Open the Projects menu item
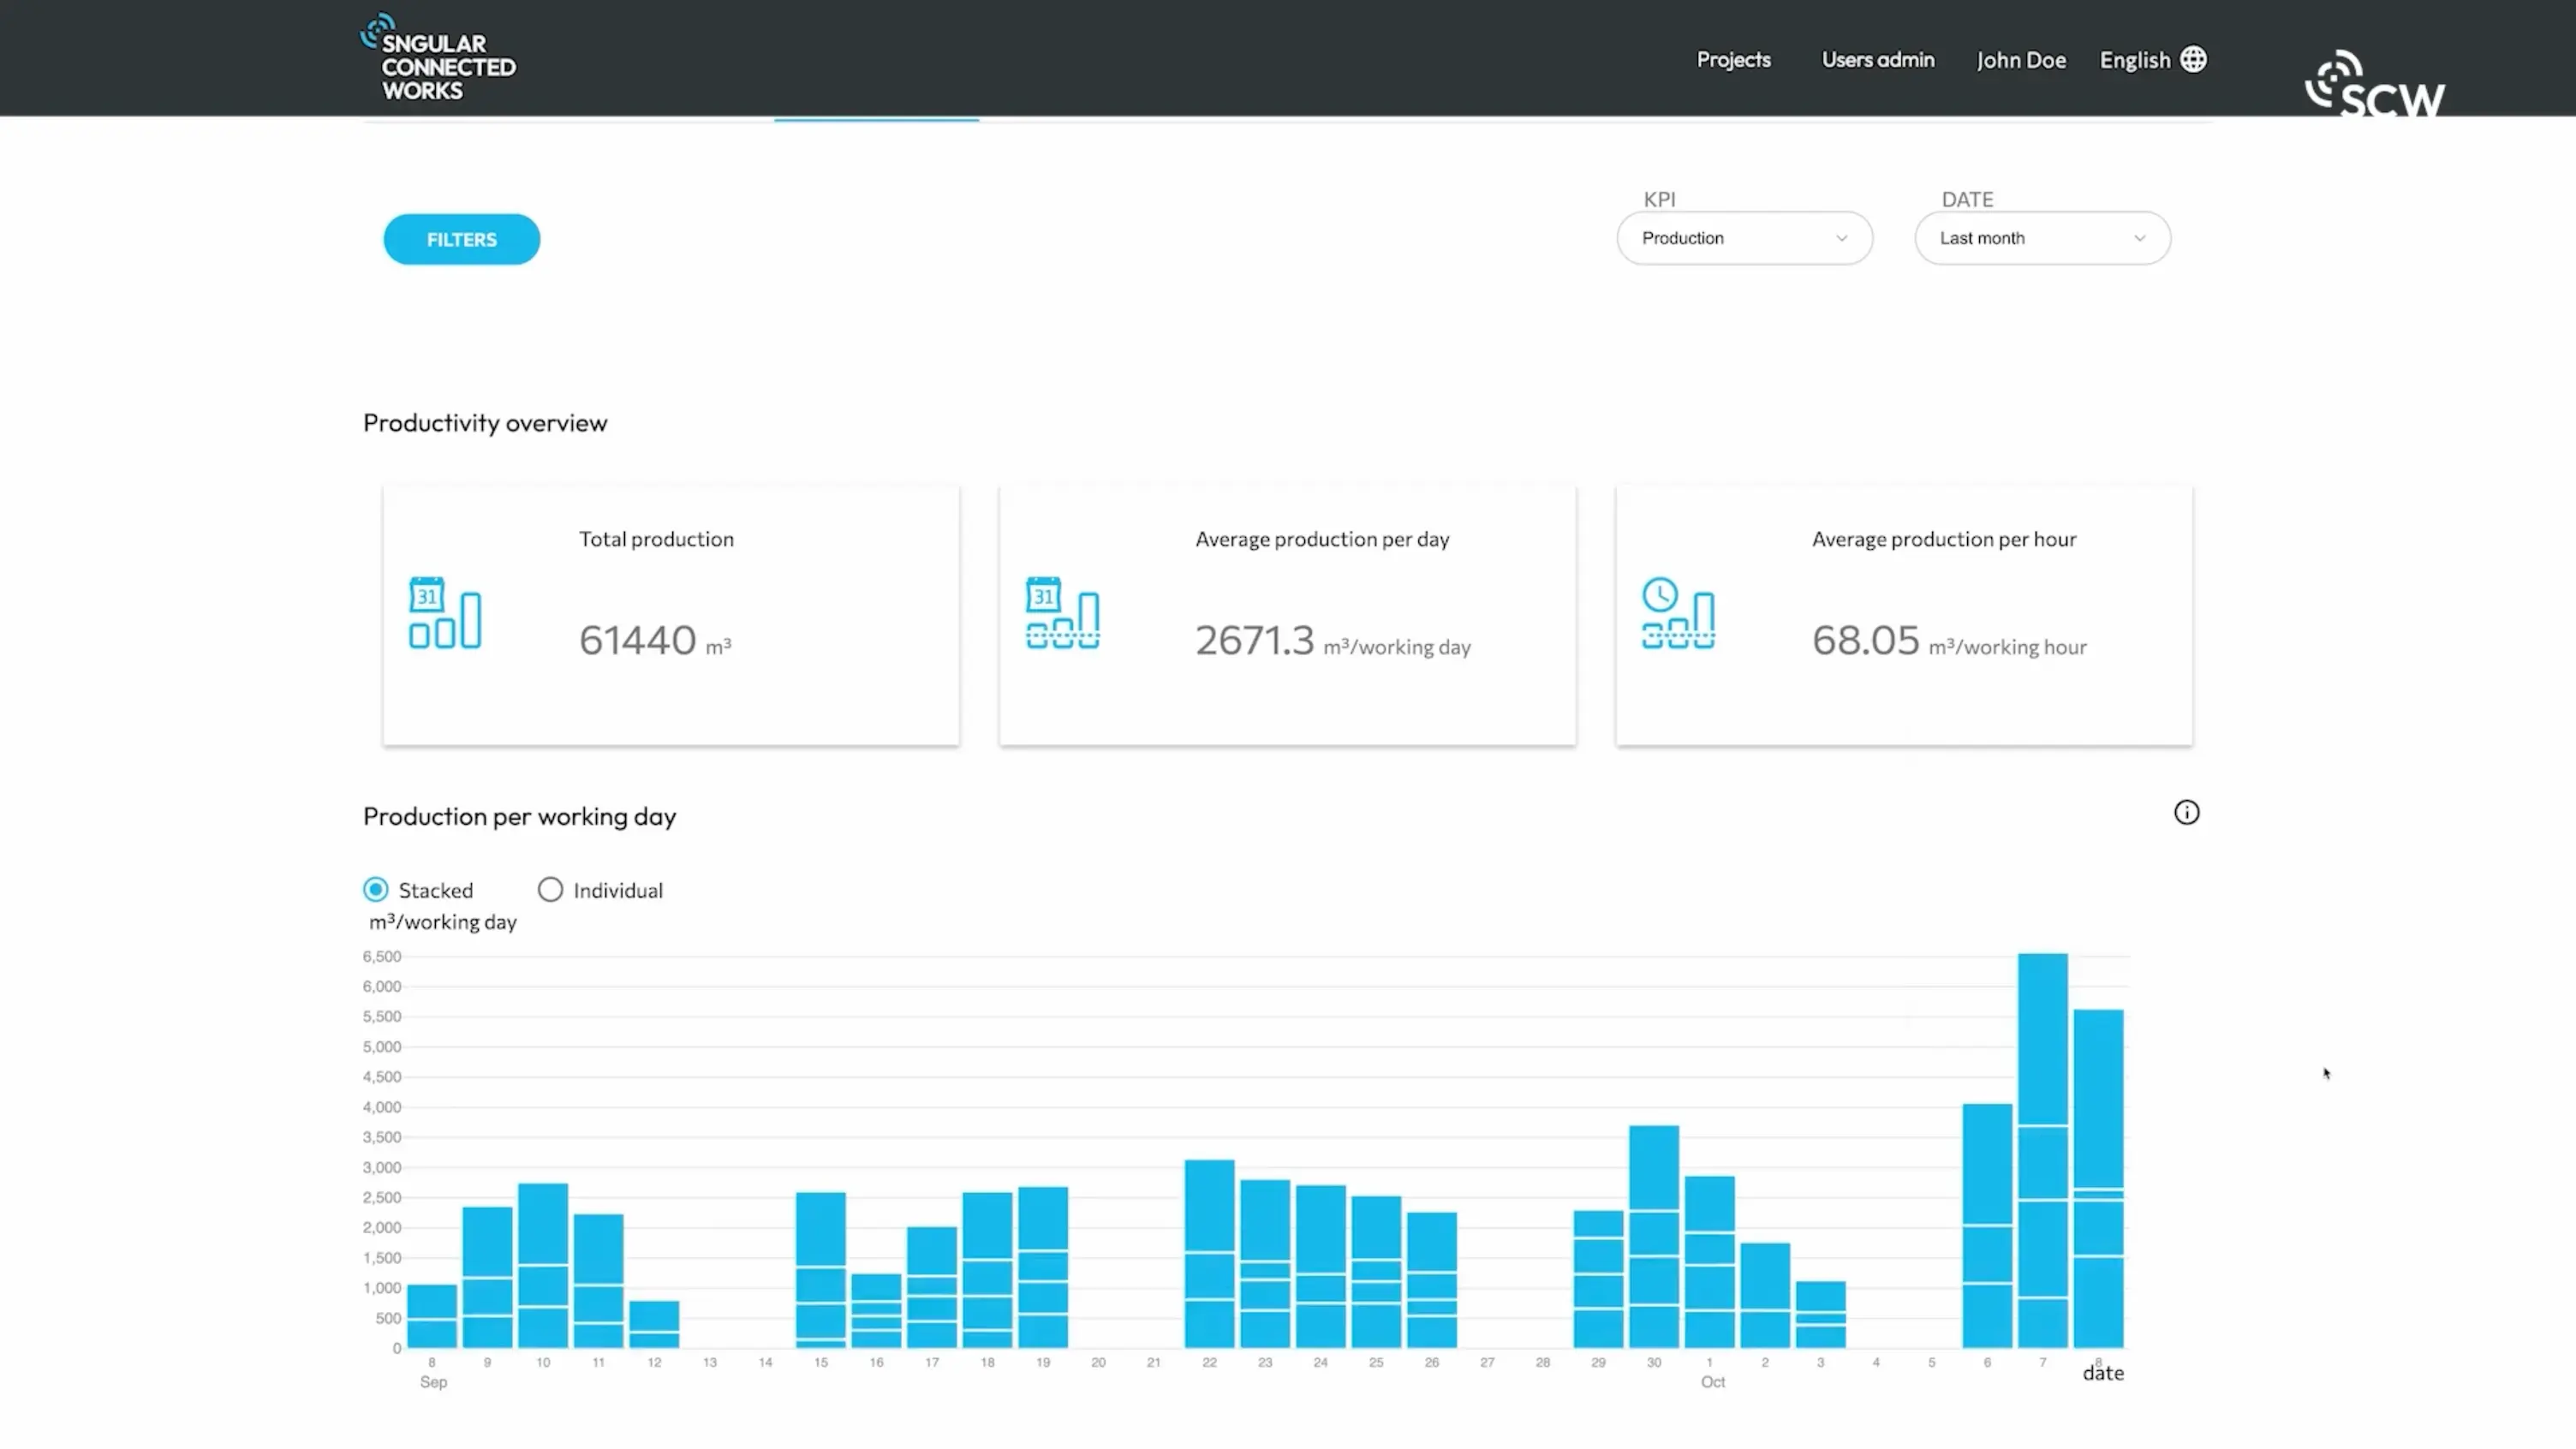 [x=1733, y=60]
